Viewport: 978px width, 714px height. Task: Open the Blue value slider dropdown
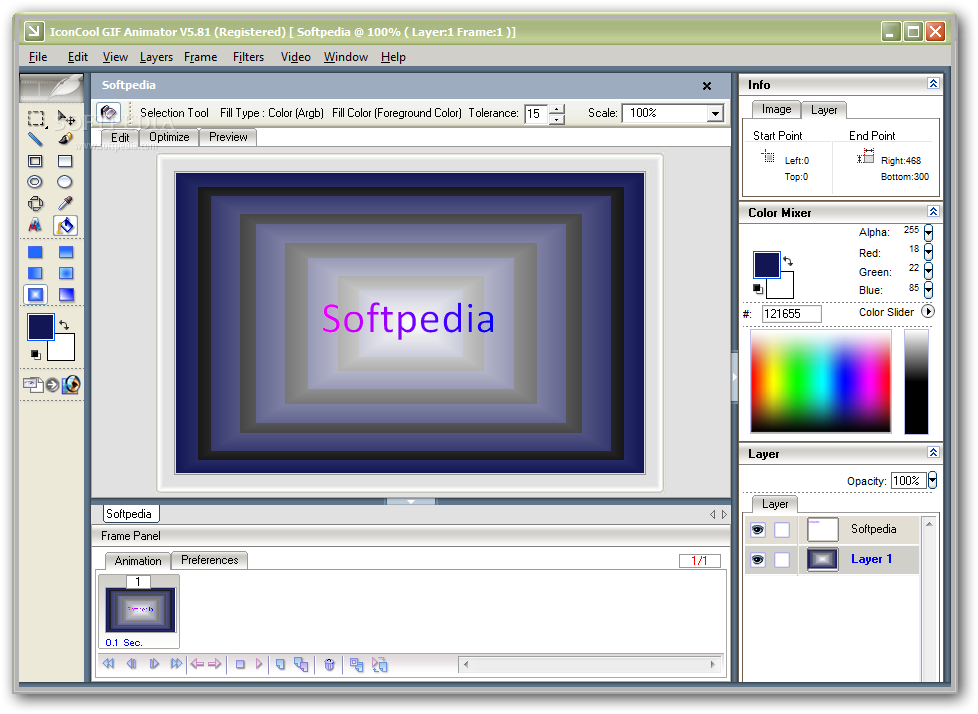pos(929,290)
